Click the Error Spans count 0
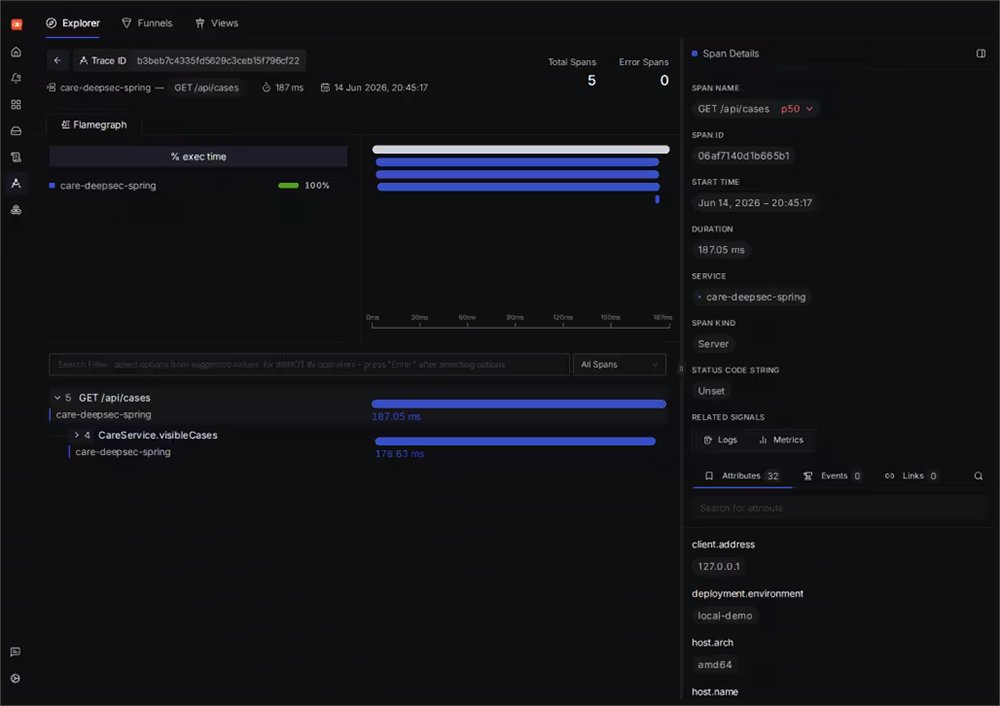The height and width of the screenshot is (706, 1000). (x=664, y=80)
